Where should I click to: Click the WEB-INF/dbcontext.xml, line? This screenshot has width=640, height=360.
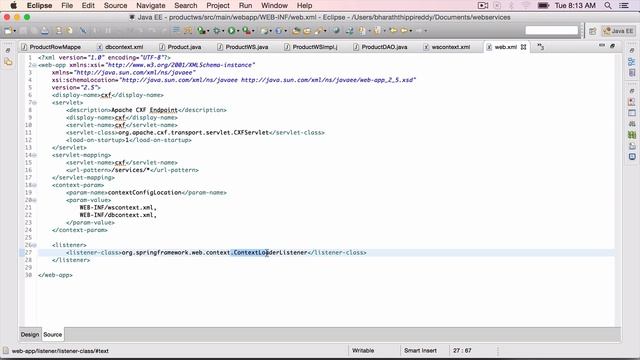tap(118, 215)
